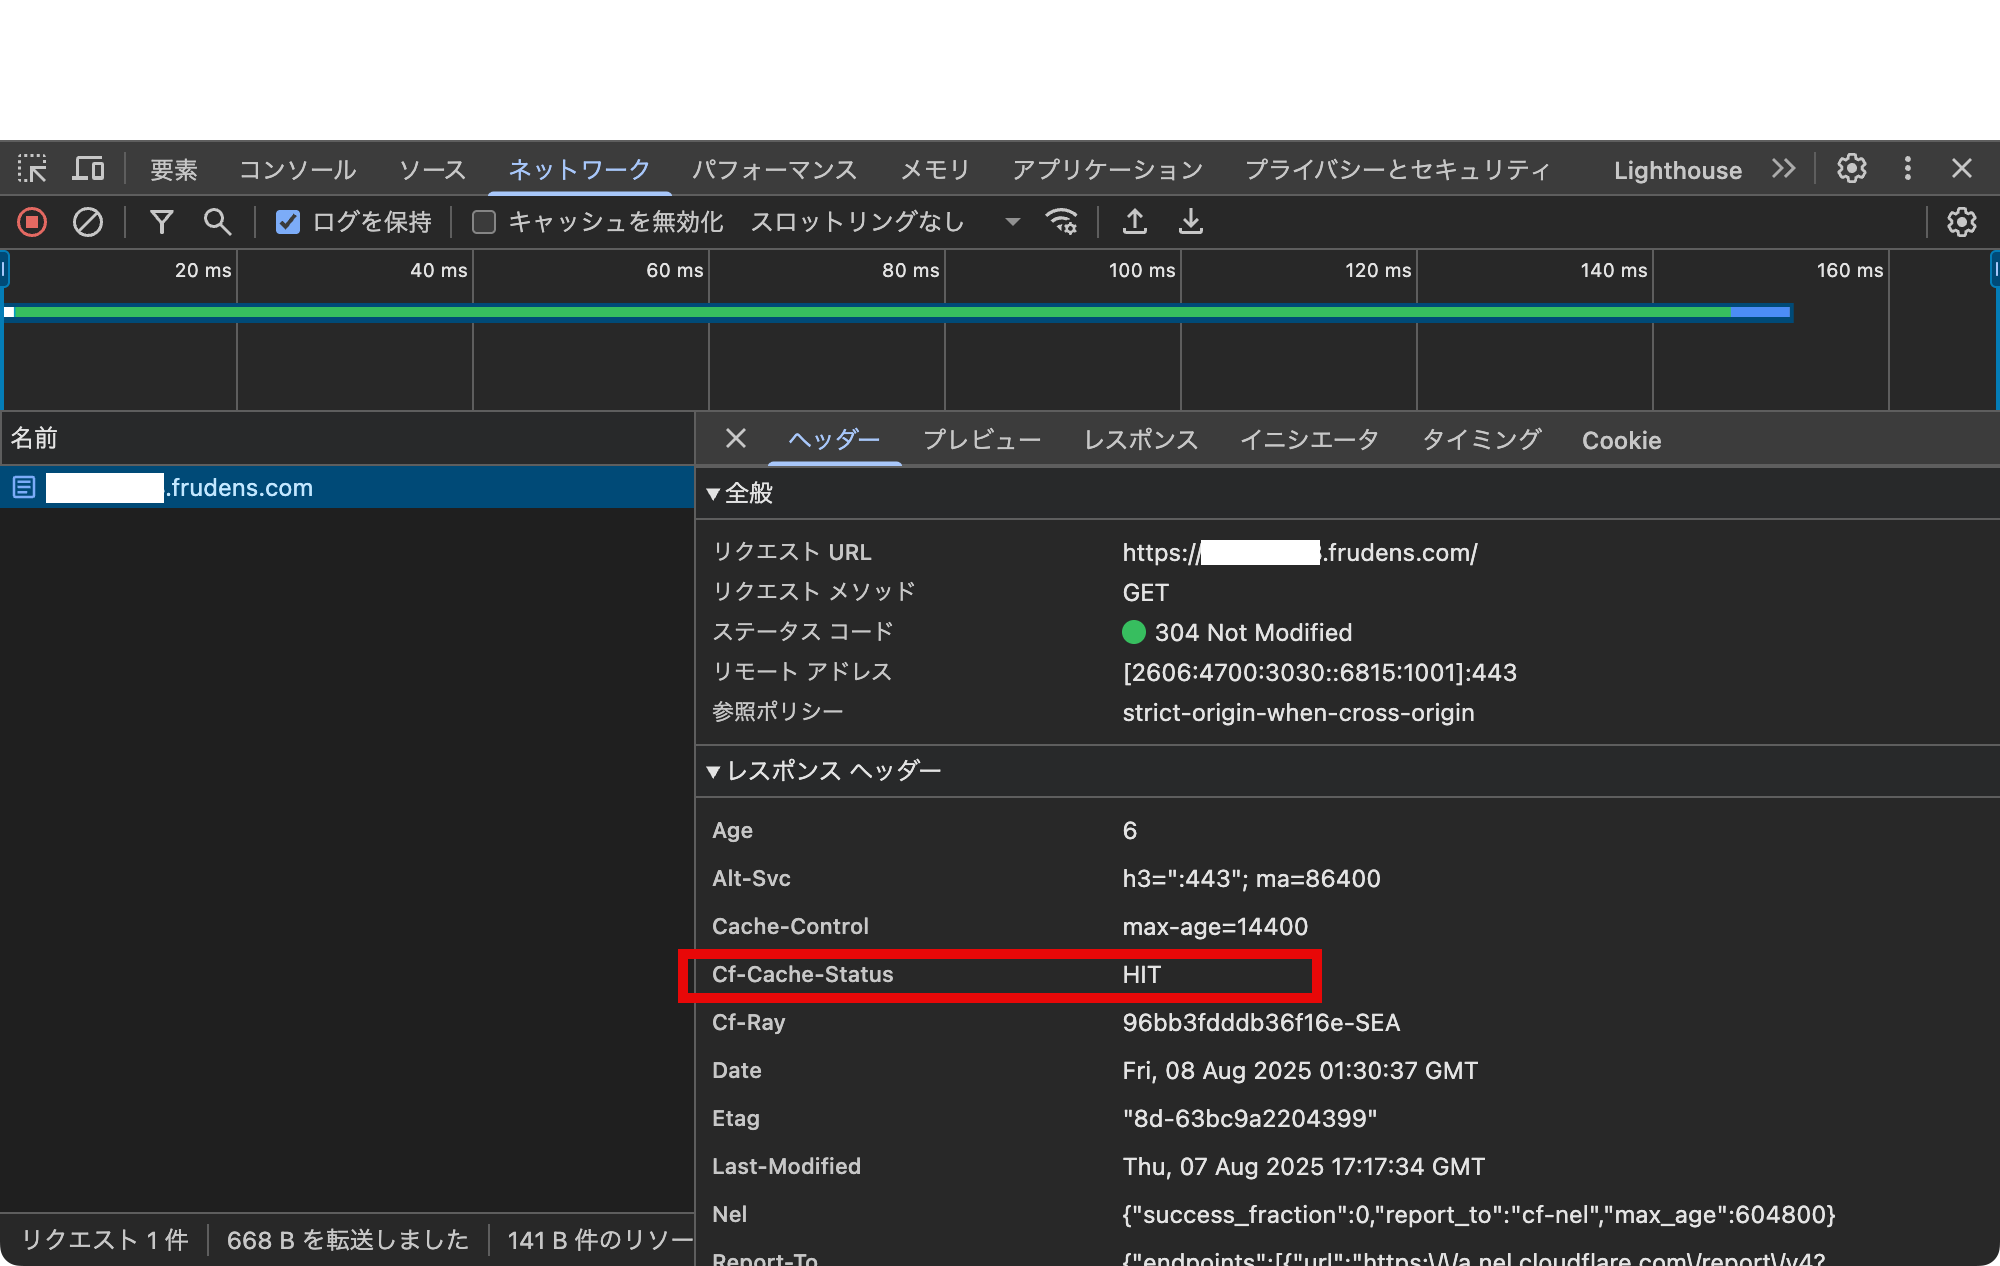This screenshot has height=1266, width=2000.
Task: Click リクエスト 1 件 status entry
Action: tap(105, 1240)
